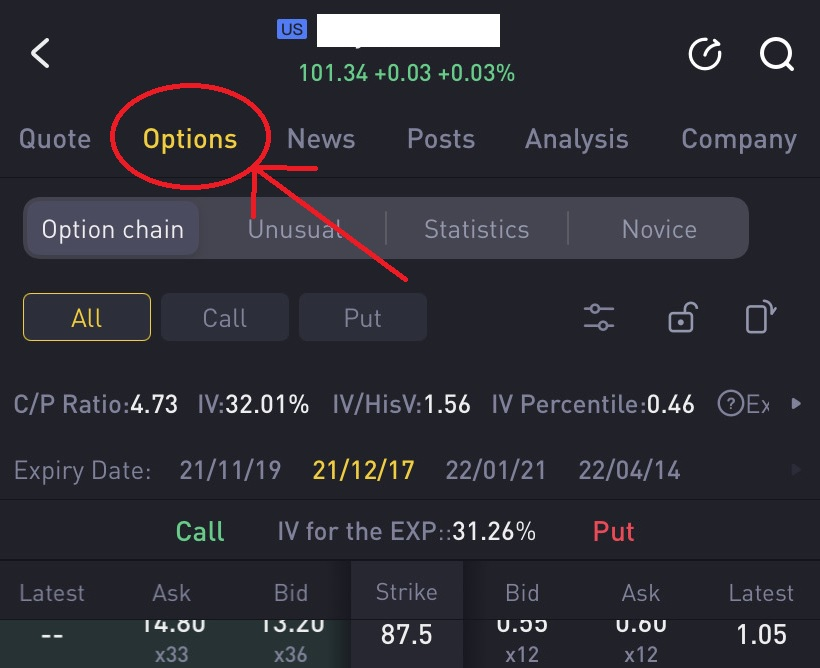Open the Novice sub-tab
Image resolution: width=820 pixels, height=668 pixels.
click(x=659, y=229)
